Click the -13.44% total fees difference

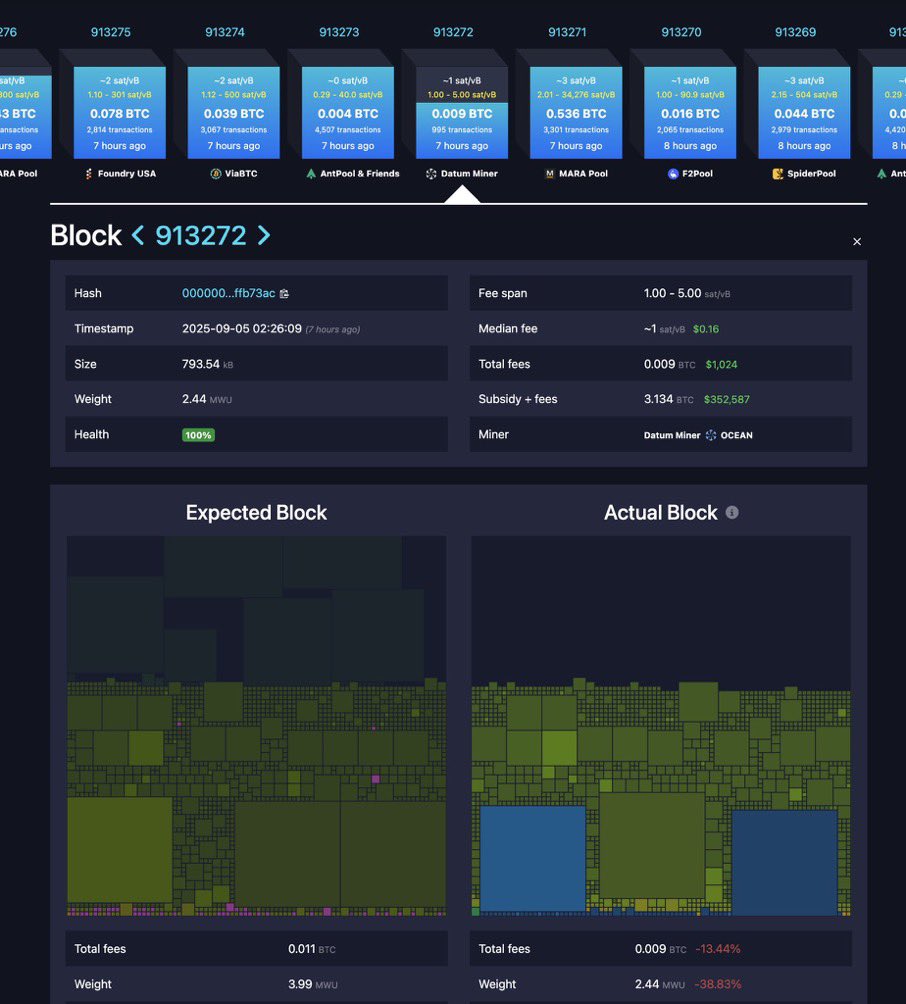tap(717, 949)
